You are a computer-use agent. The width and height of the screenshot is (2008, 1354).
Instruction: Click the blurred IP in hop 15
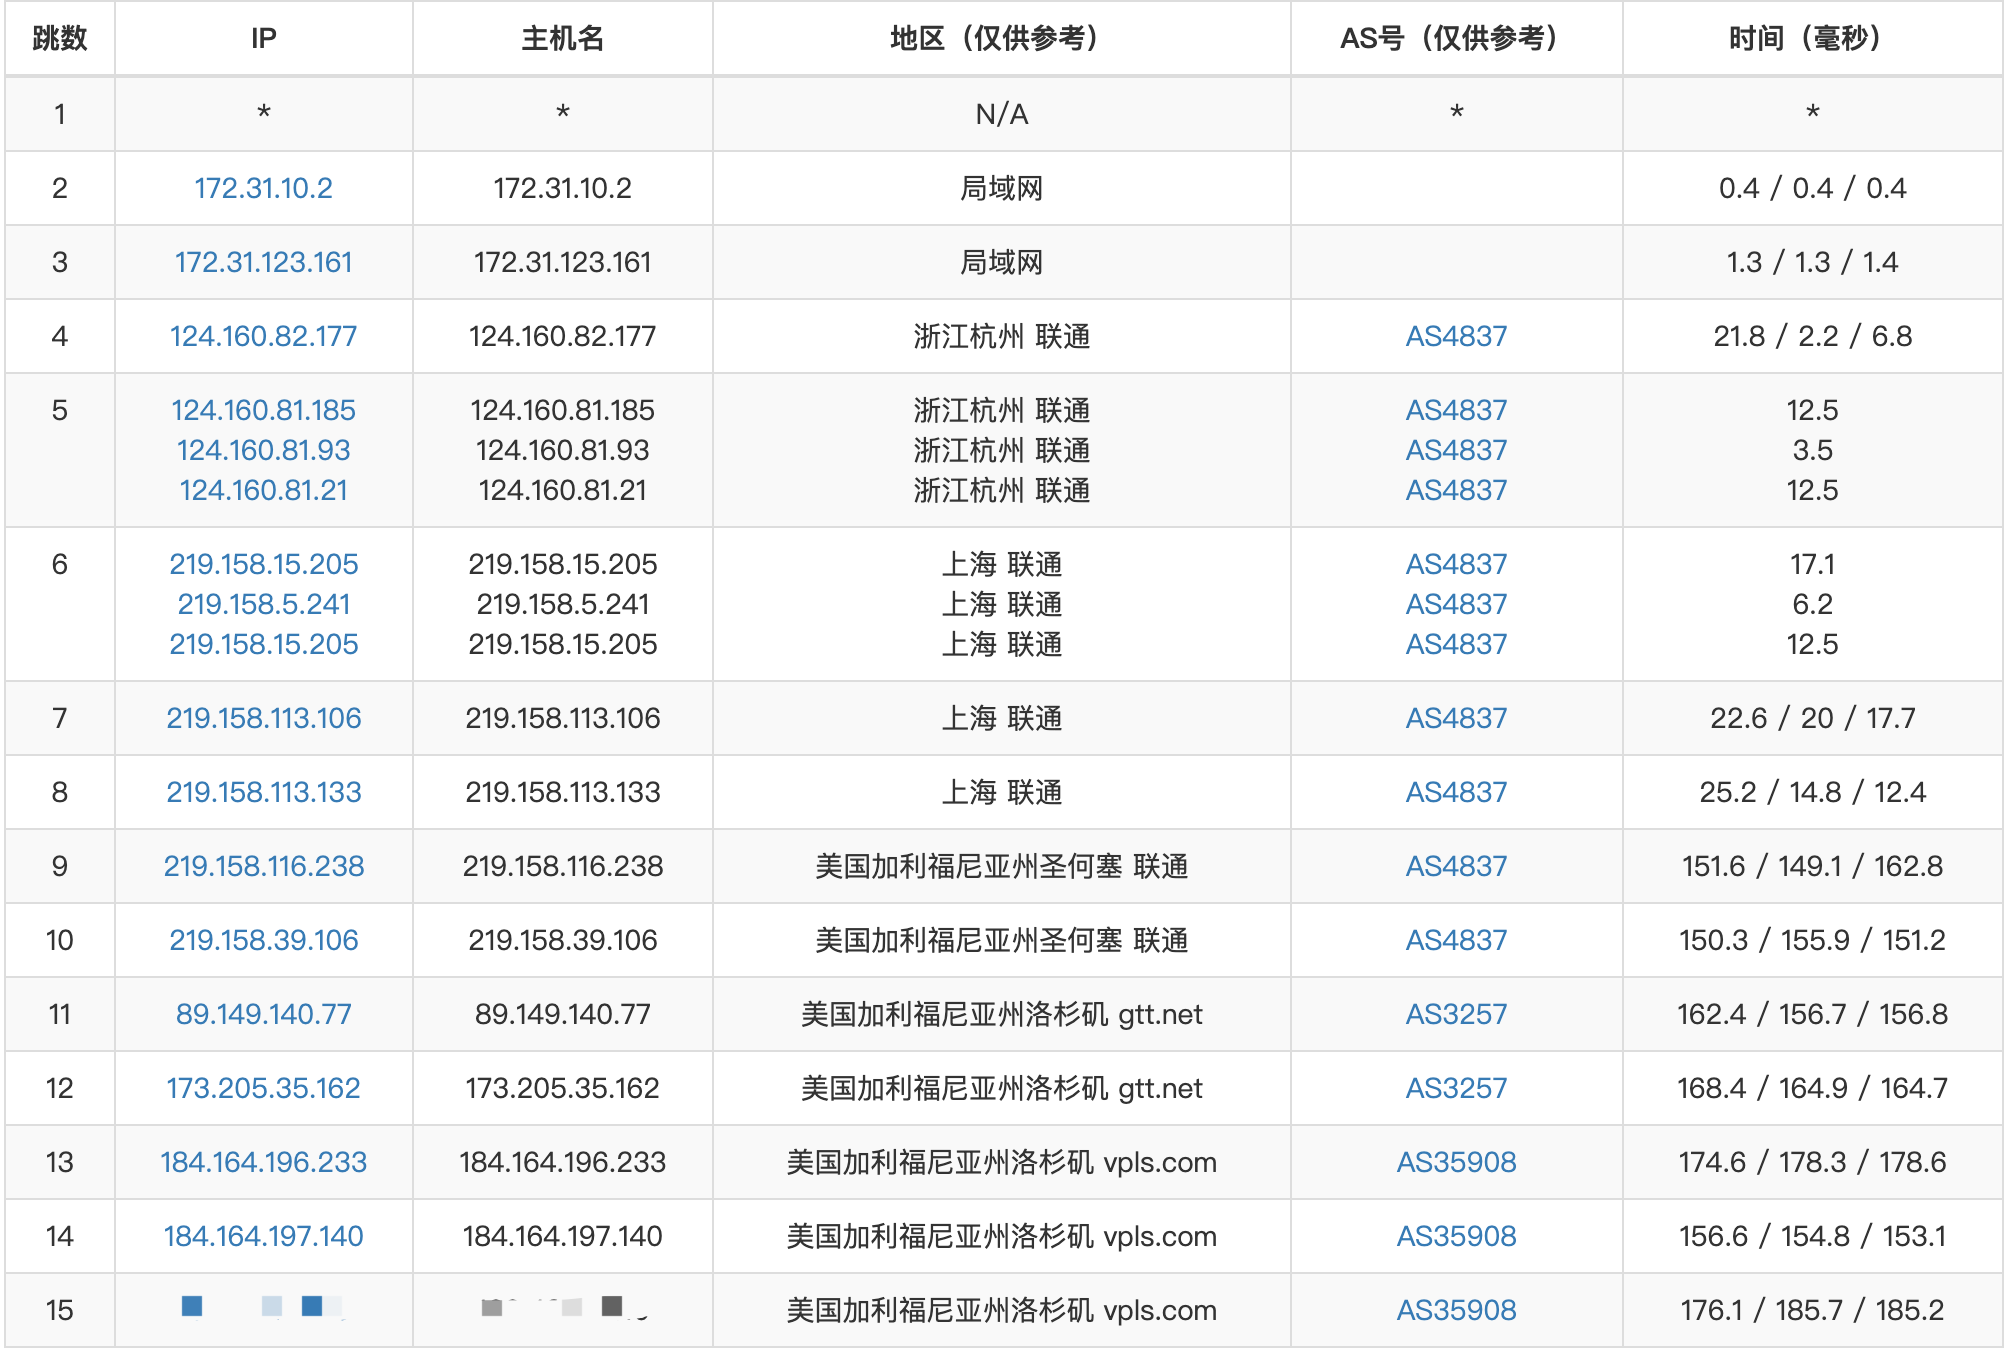click(263, 1307)
